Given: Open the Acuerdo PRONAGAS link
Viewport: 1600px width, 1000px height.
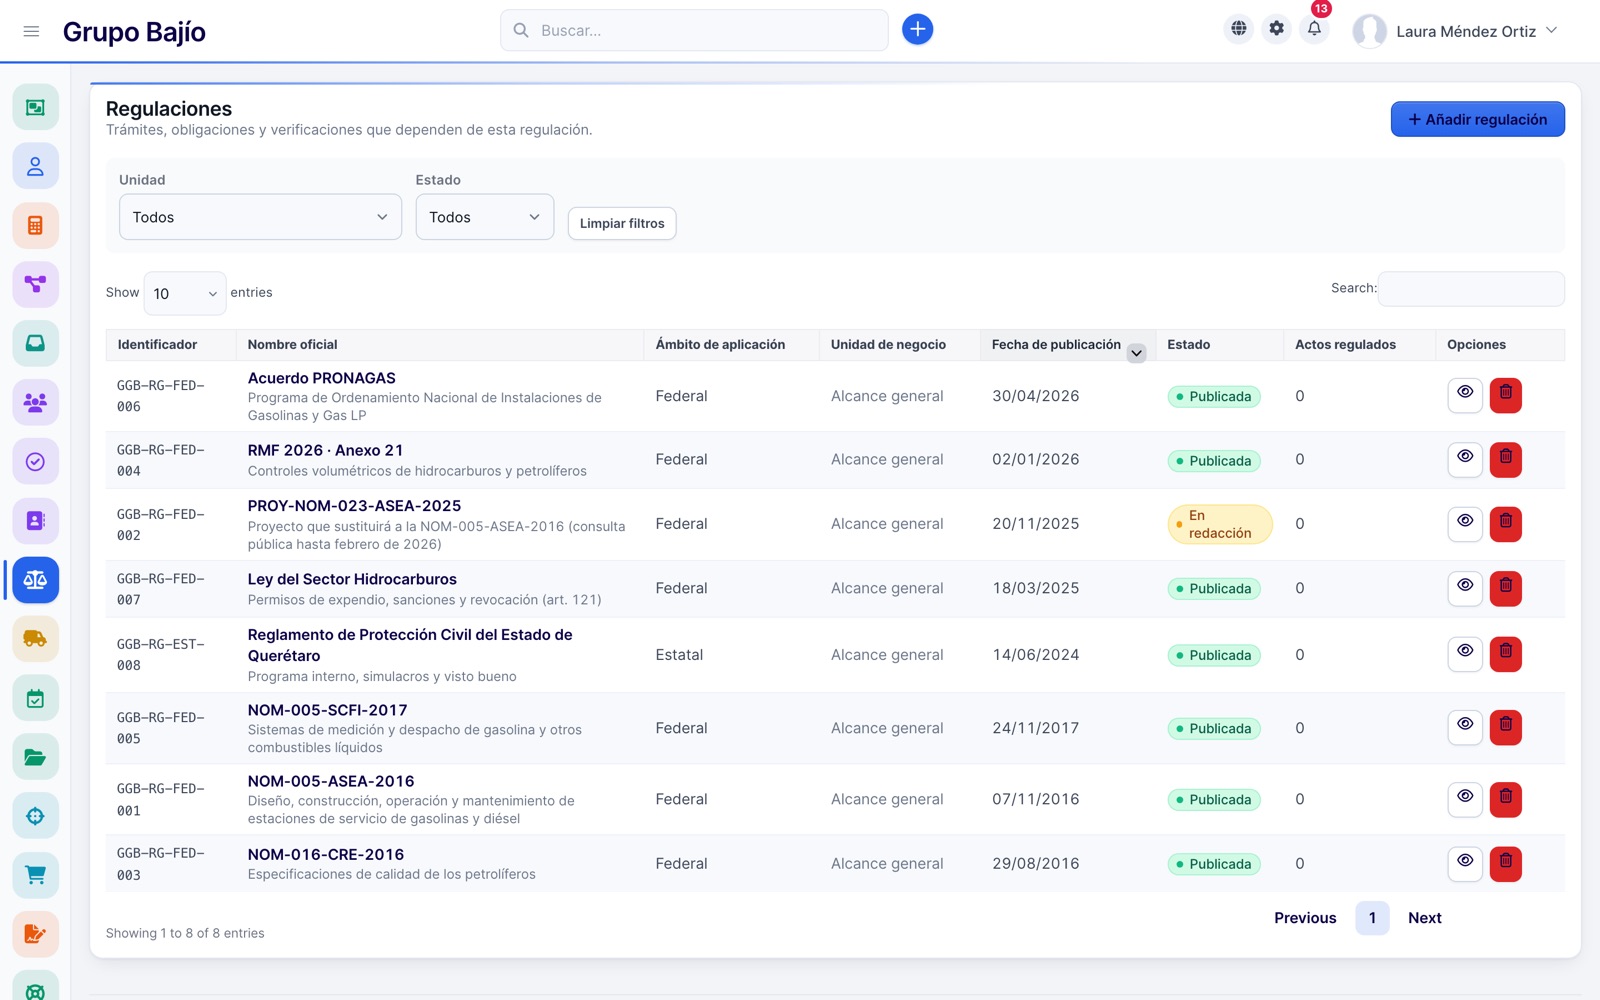Looking at the screenshot, I should click(322, 378).
